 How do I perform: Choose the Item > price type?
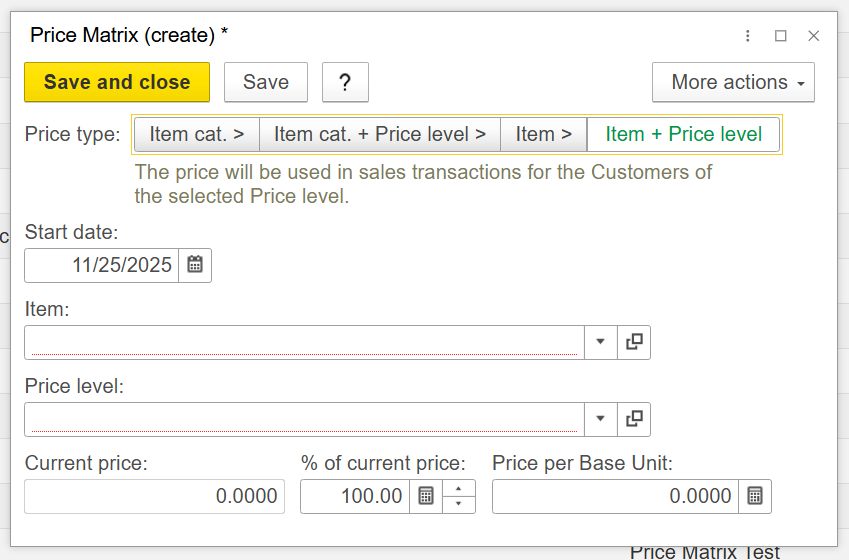coord(544,134)
